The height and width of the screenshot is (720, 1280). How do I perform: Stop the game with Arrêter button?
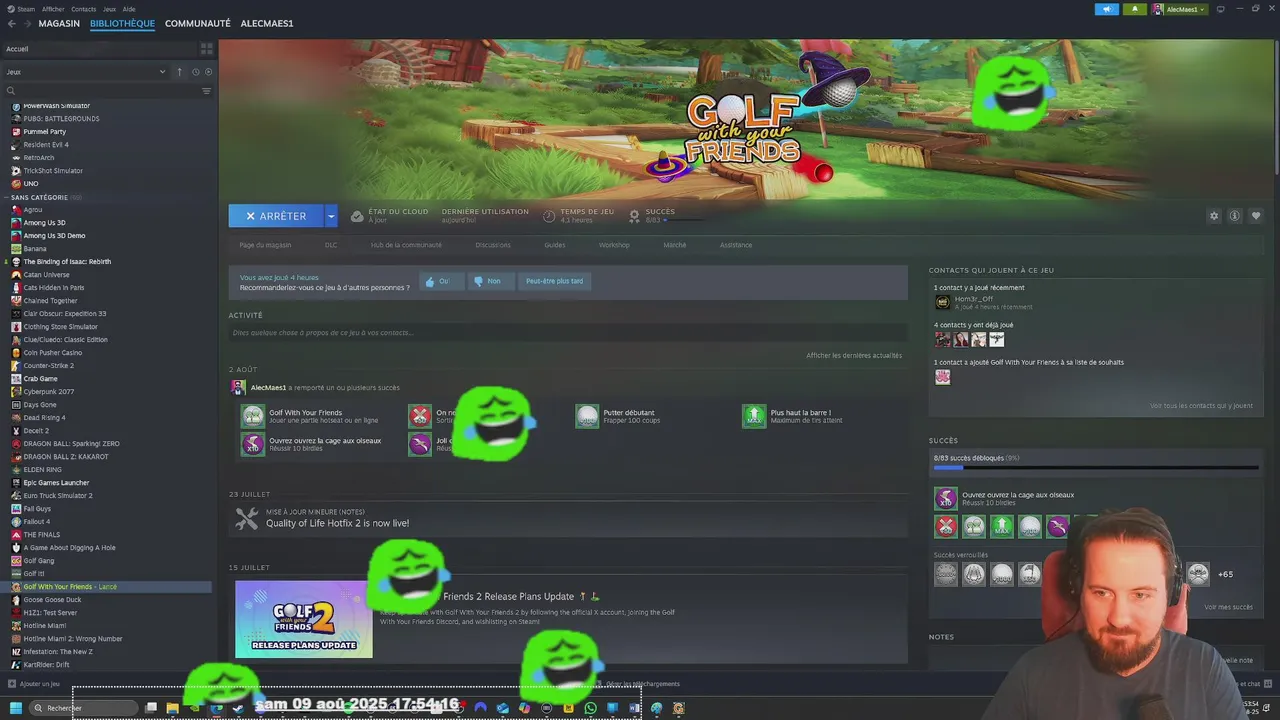276,216
